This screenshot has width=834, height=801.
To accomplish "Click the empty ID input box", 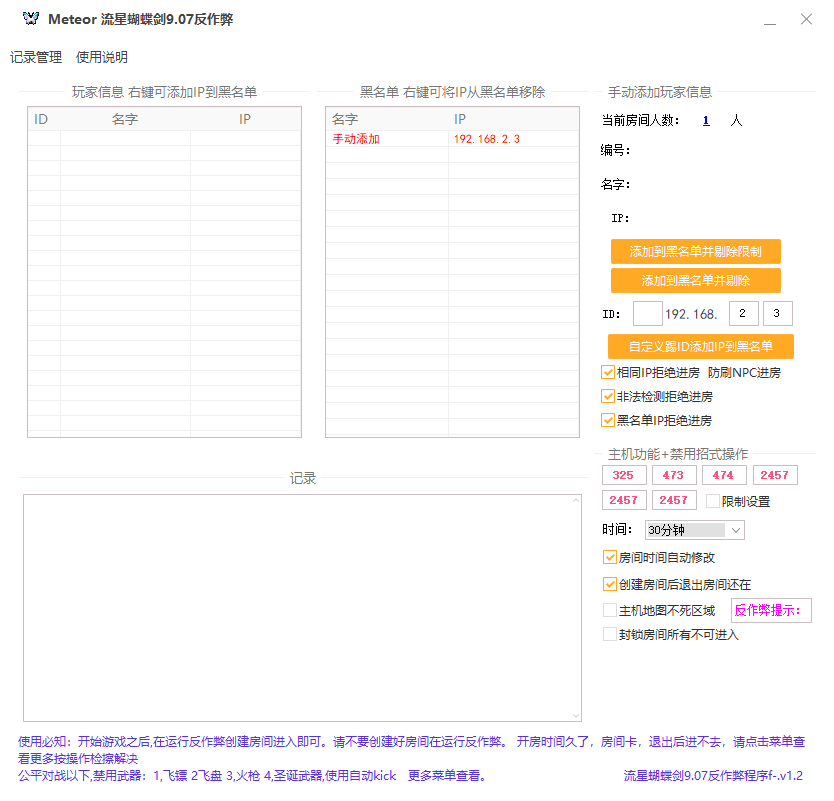I will coord(647,314).
